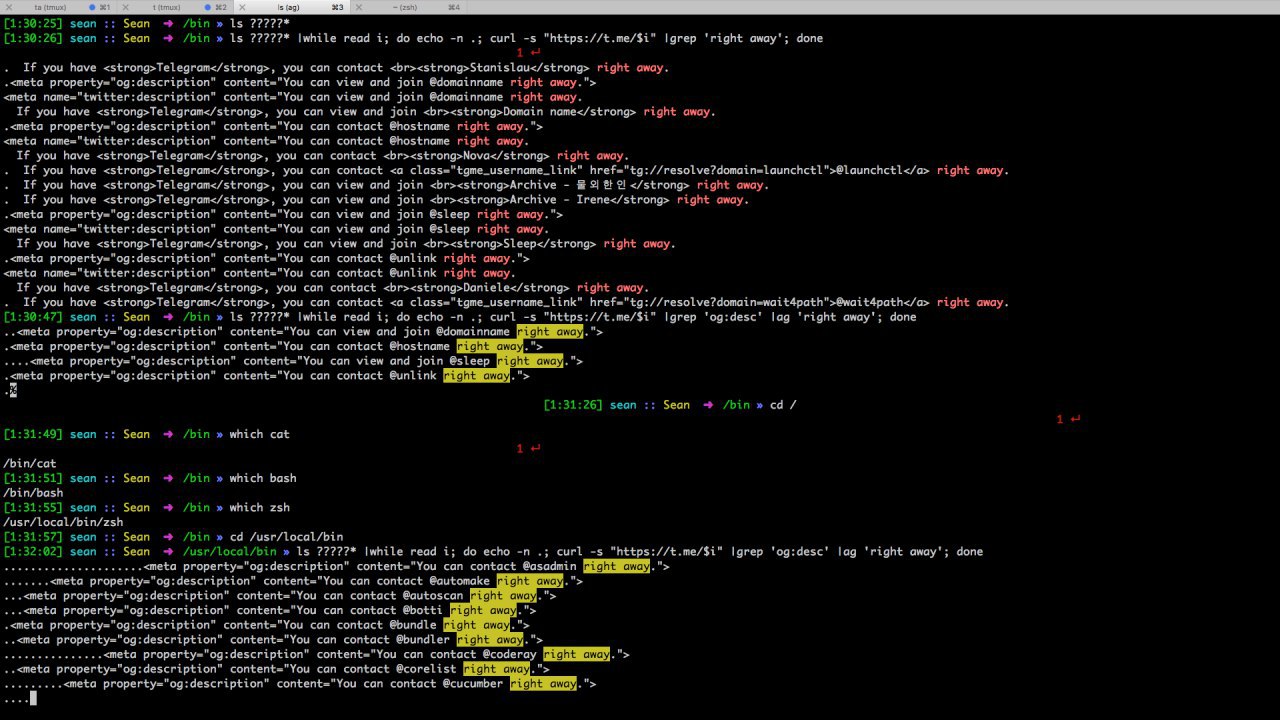Click '@automake' in the result line
1280x720 pixels.
[x=460, y=581]
